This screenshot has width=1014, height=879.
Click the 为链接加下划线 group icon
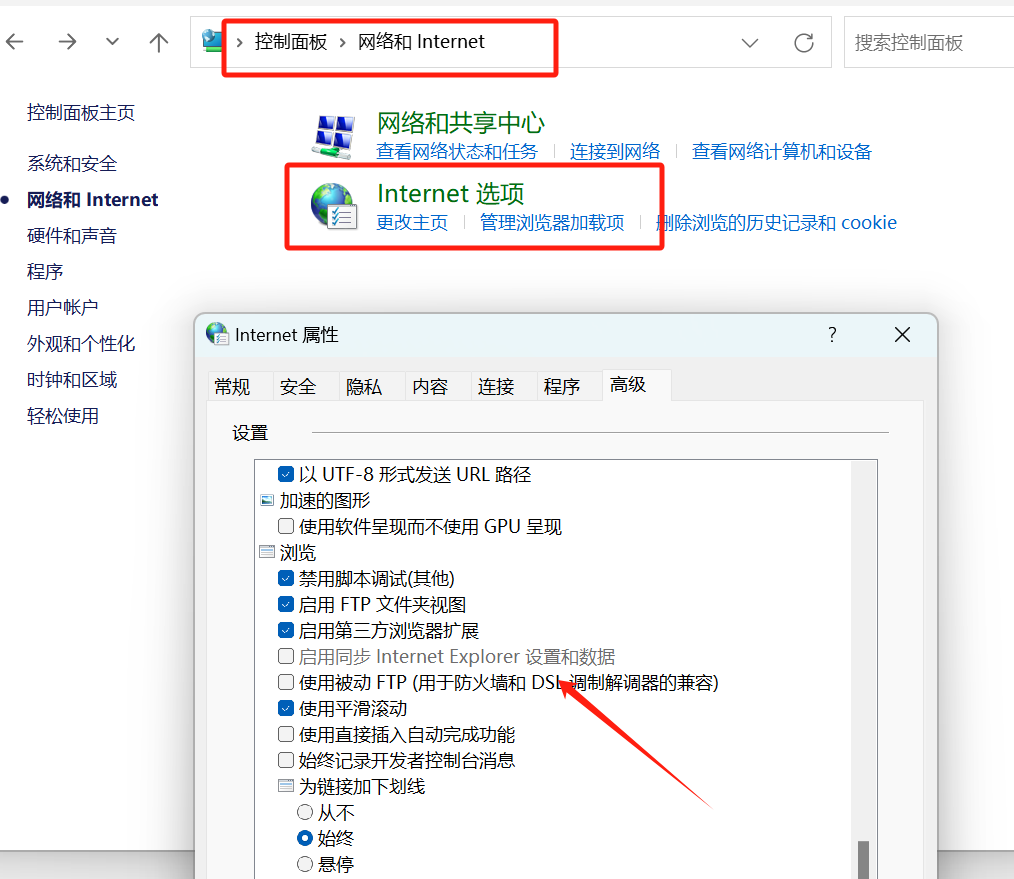[x=285, y=786]
